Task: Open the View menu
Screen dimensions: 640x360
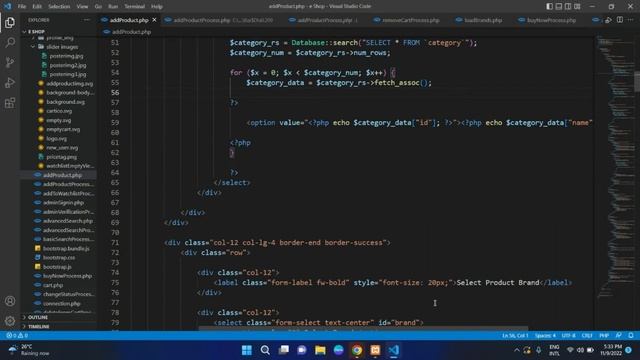Action: [x=82, y=7]
